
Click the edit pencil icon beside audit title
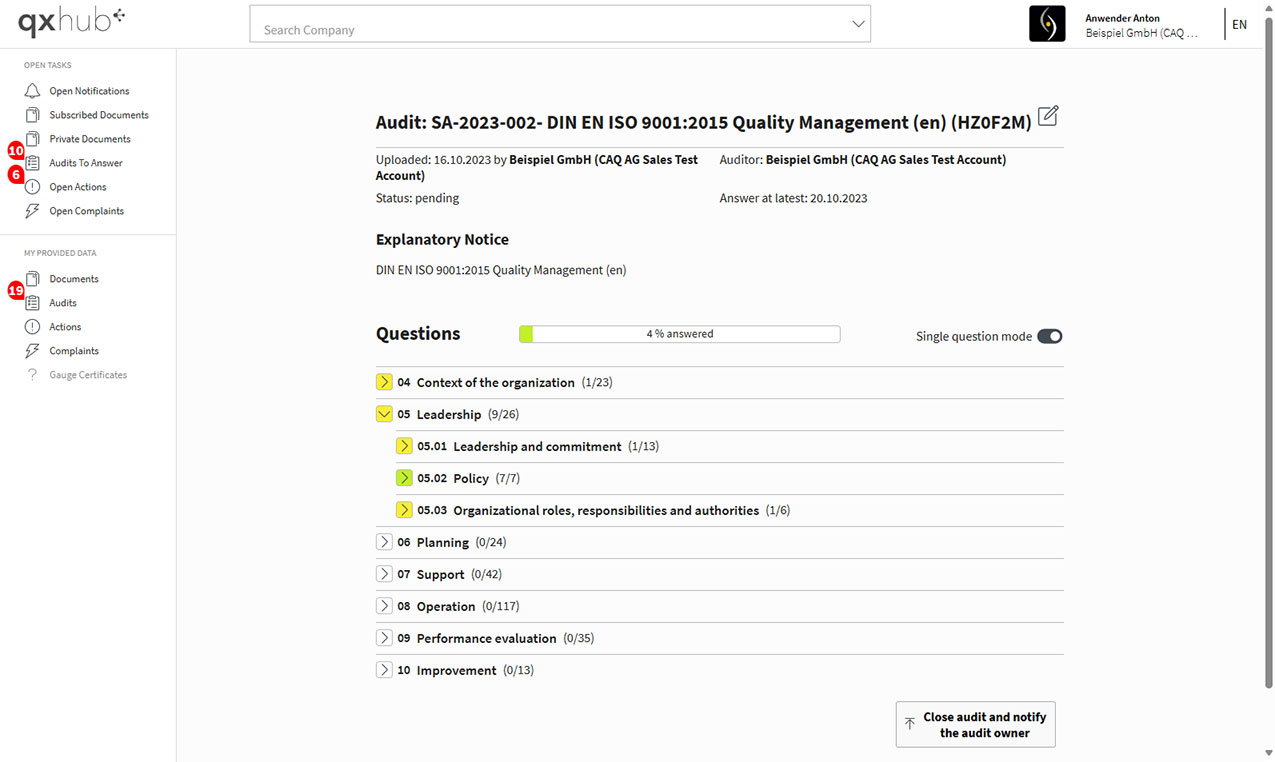point(1048,116)
